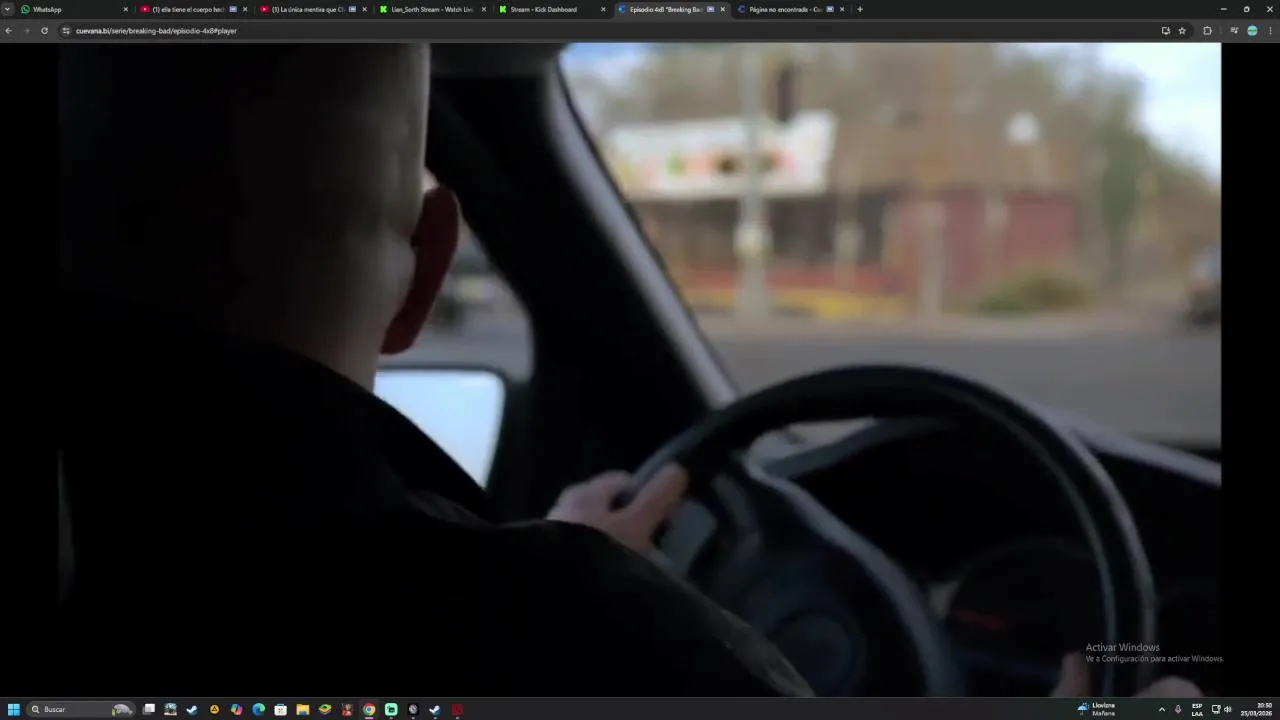Click the microphone tray icon
The height and width of the screenshot is (720, 1280).
click(x=1178, y=709)
